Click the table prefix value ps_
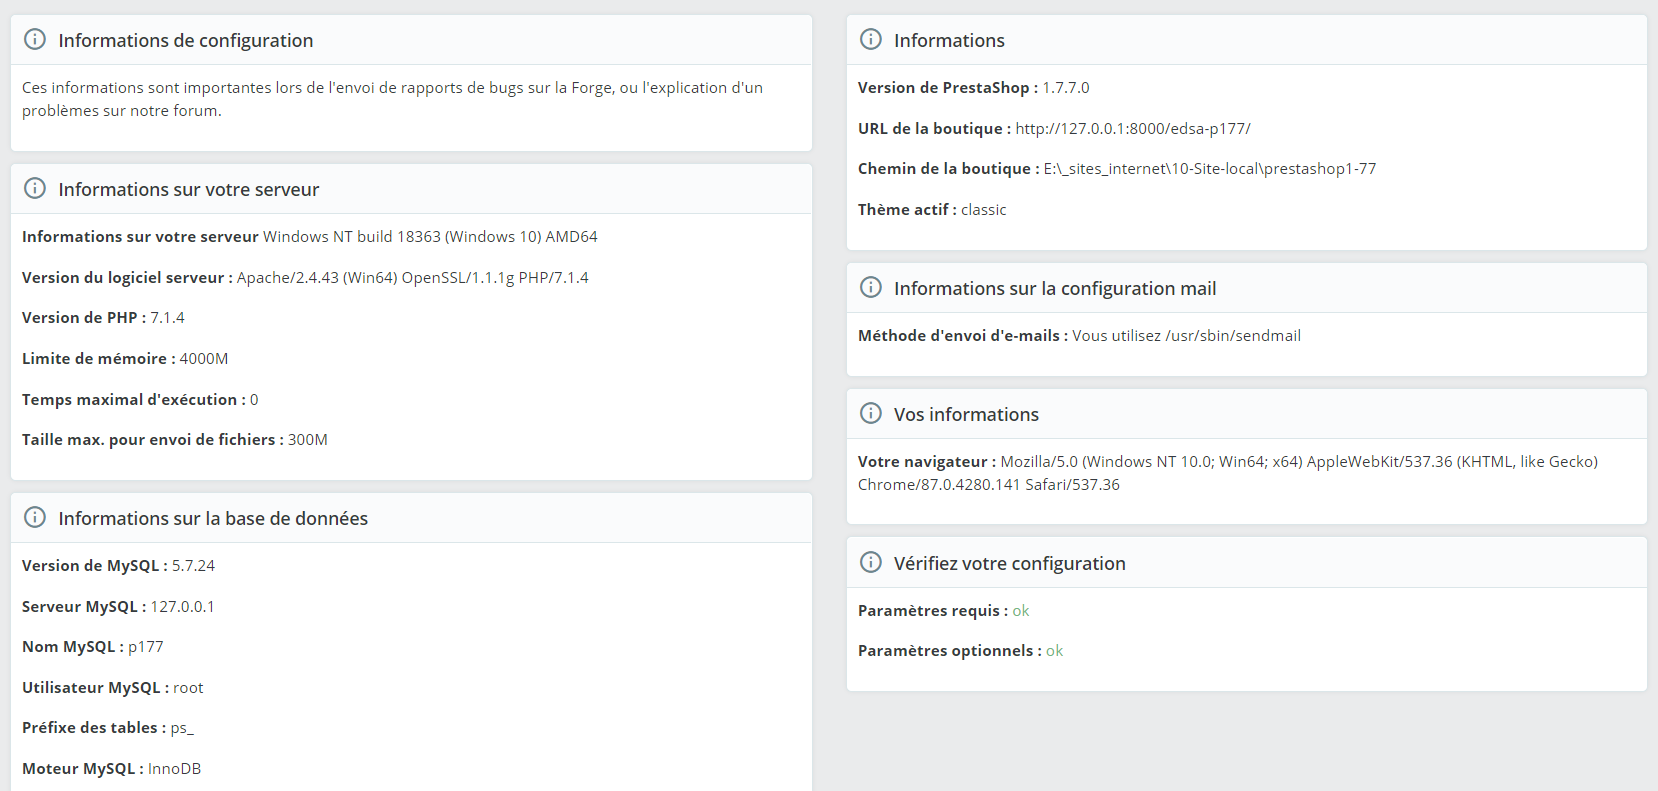Viewport: 1658px width, 791px height. point(182,728)
